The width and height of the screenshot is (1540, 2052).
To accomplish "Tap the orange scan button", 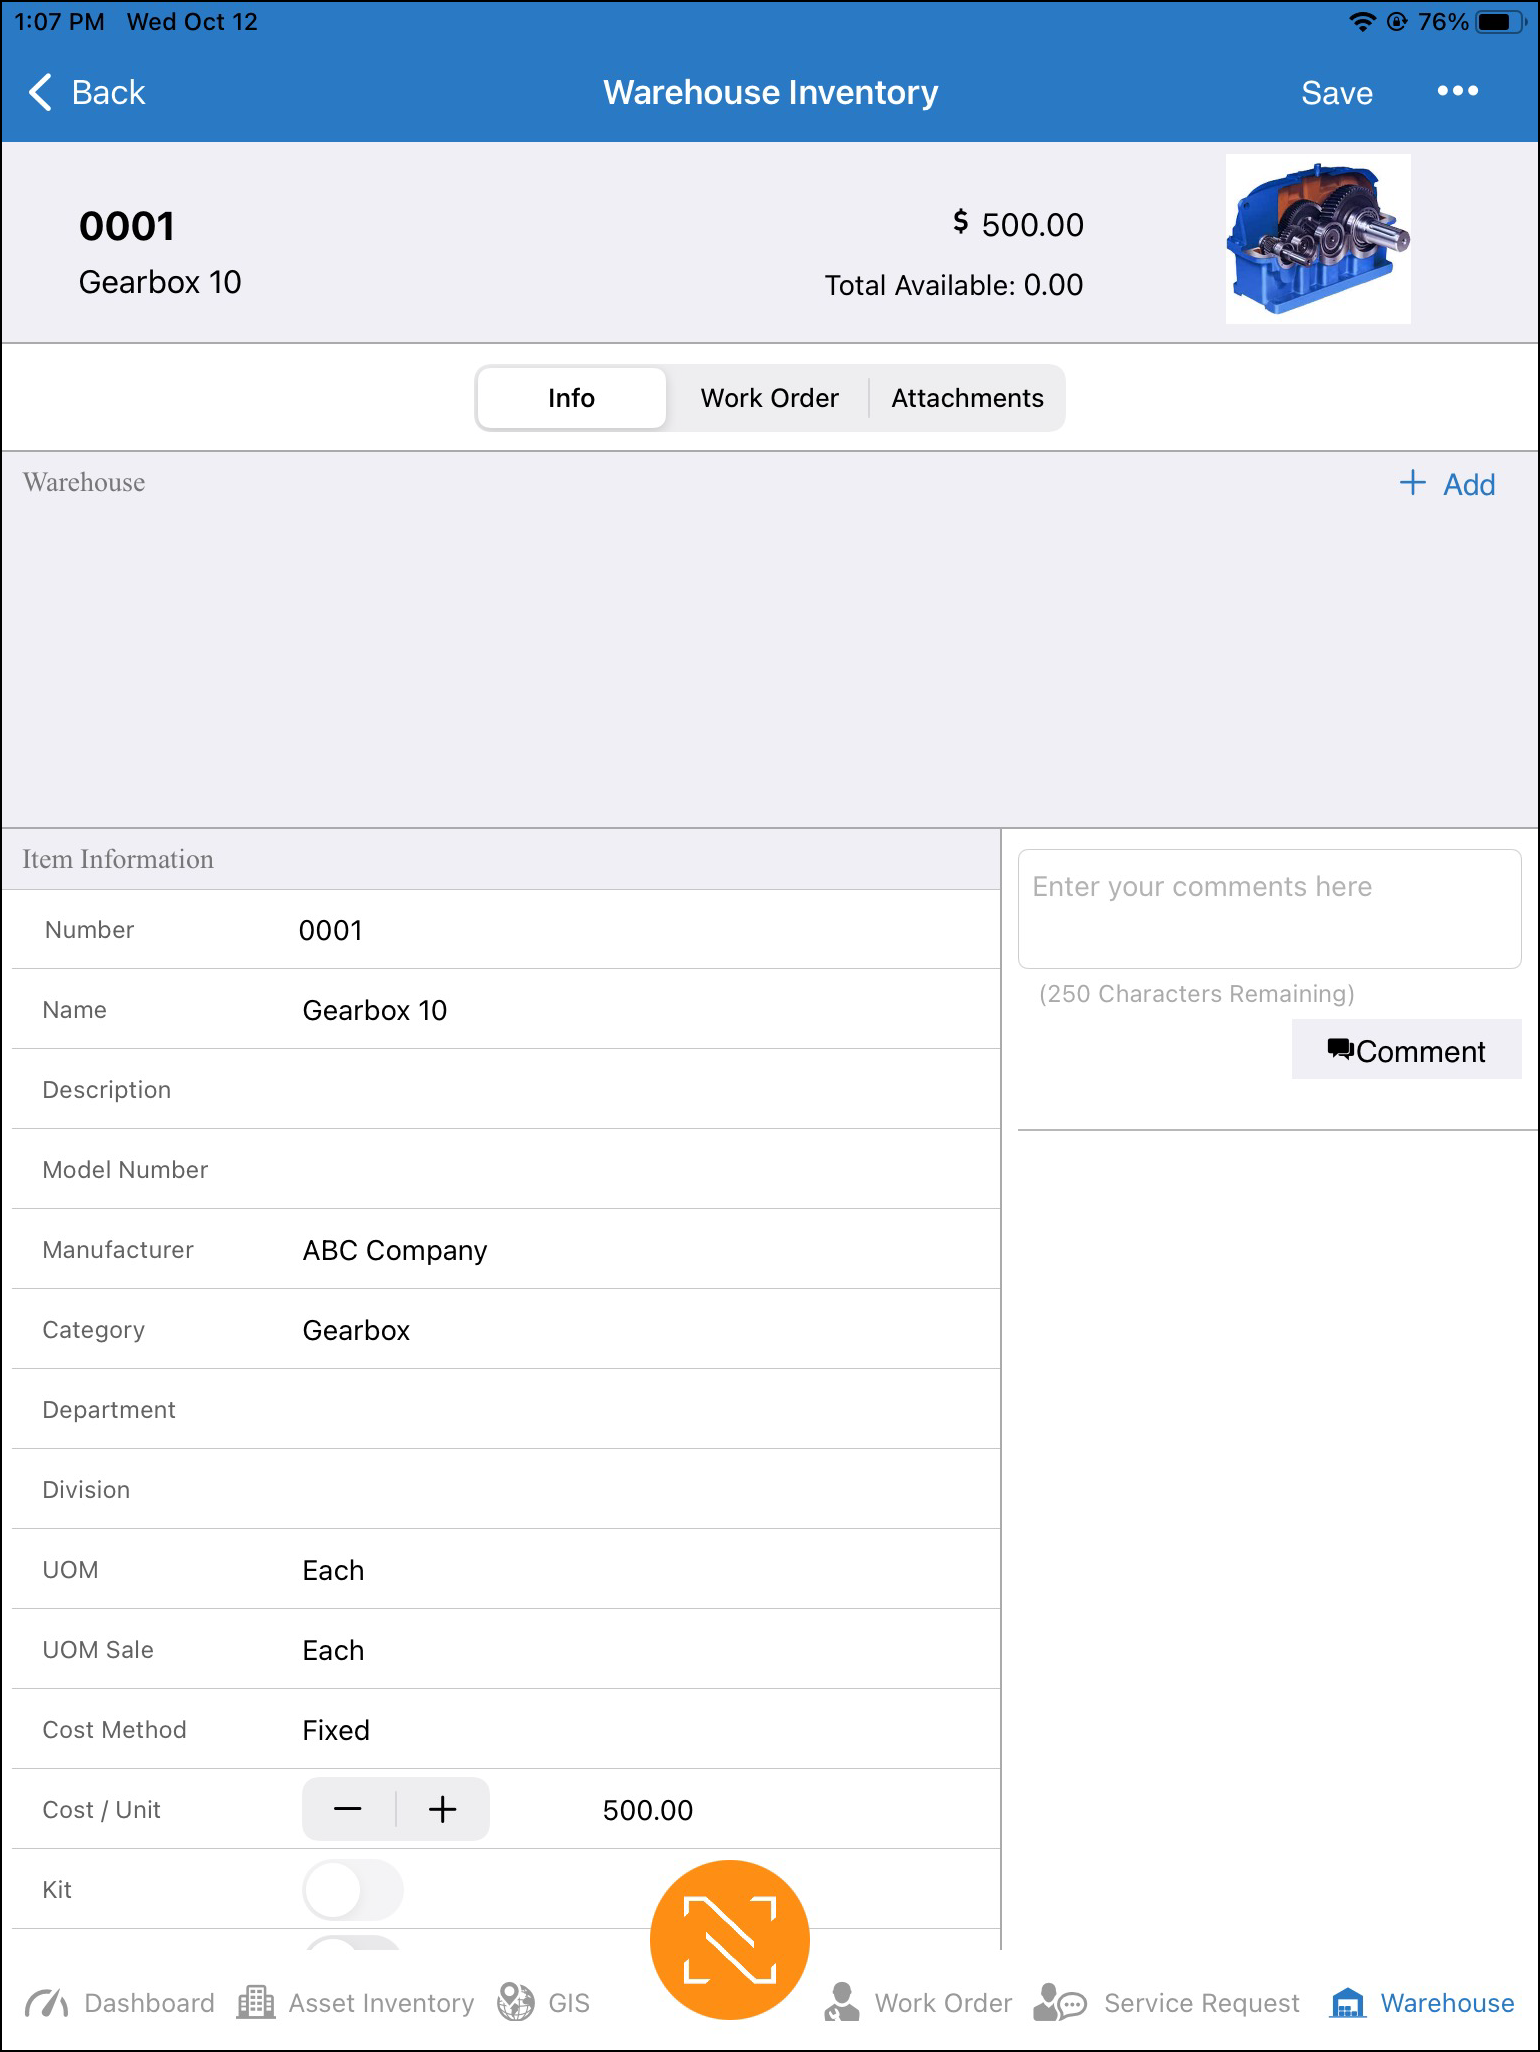I will click(729, 1939).
